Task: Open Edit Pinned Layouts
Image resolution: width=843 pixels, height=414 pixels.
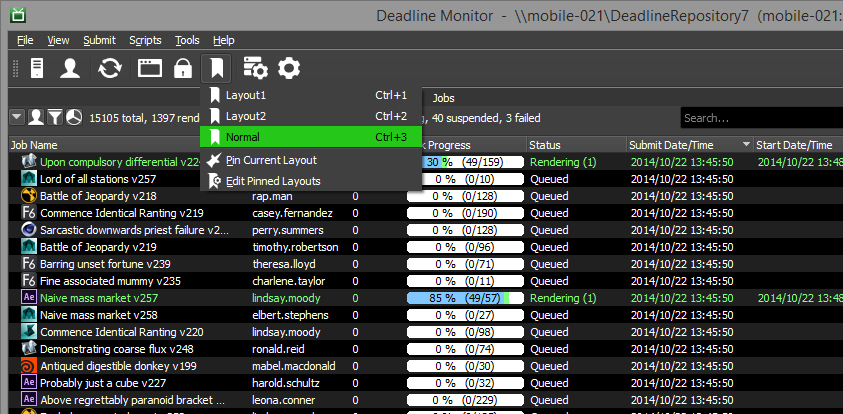Action: [x=272, y=181]
